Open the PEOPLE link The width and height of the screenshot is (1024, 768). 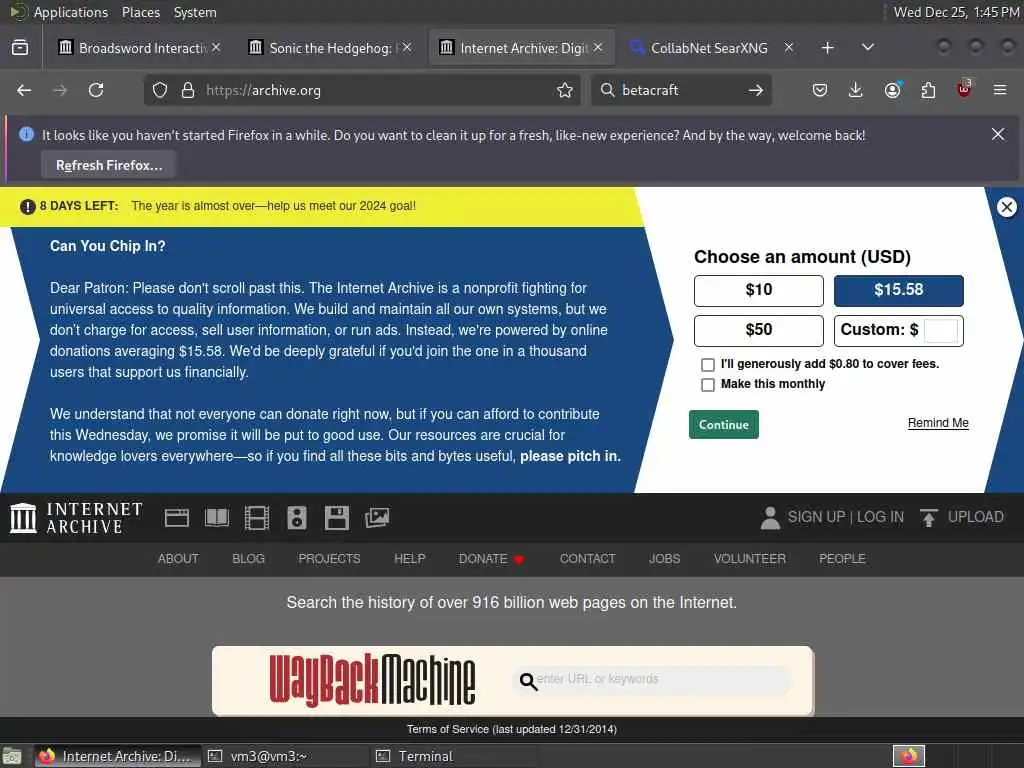click(x=842, y=559)
